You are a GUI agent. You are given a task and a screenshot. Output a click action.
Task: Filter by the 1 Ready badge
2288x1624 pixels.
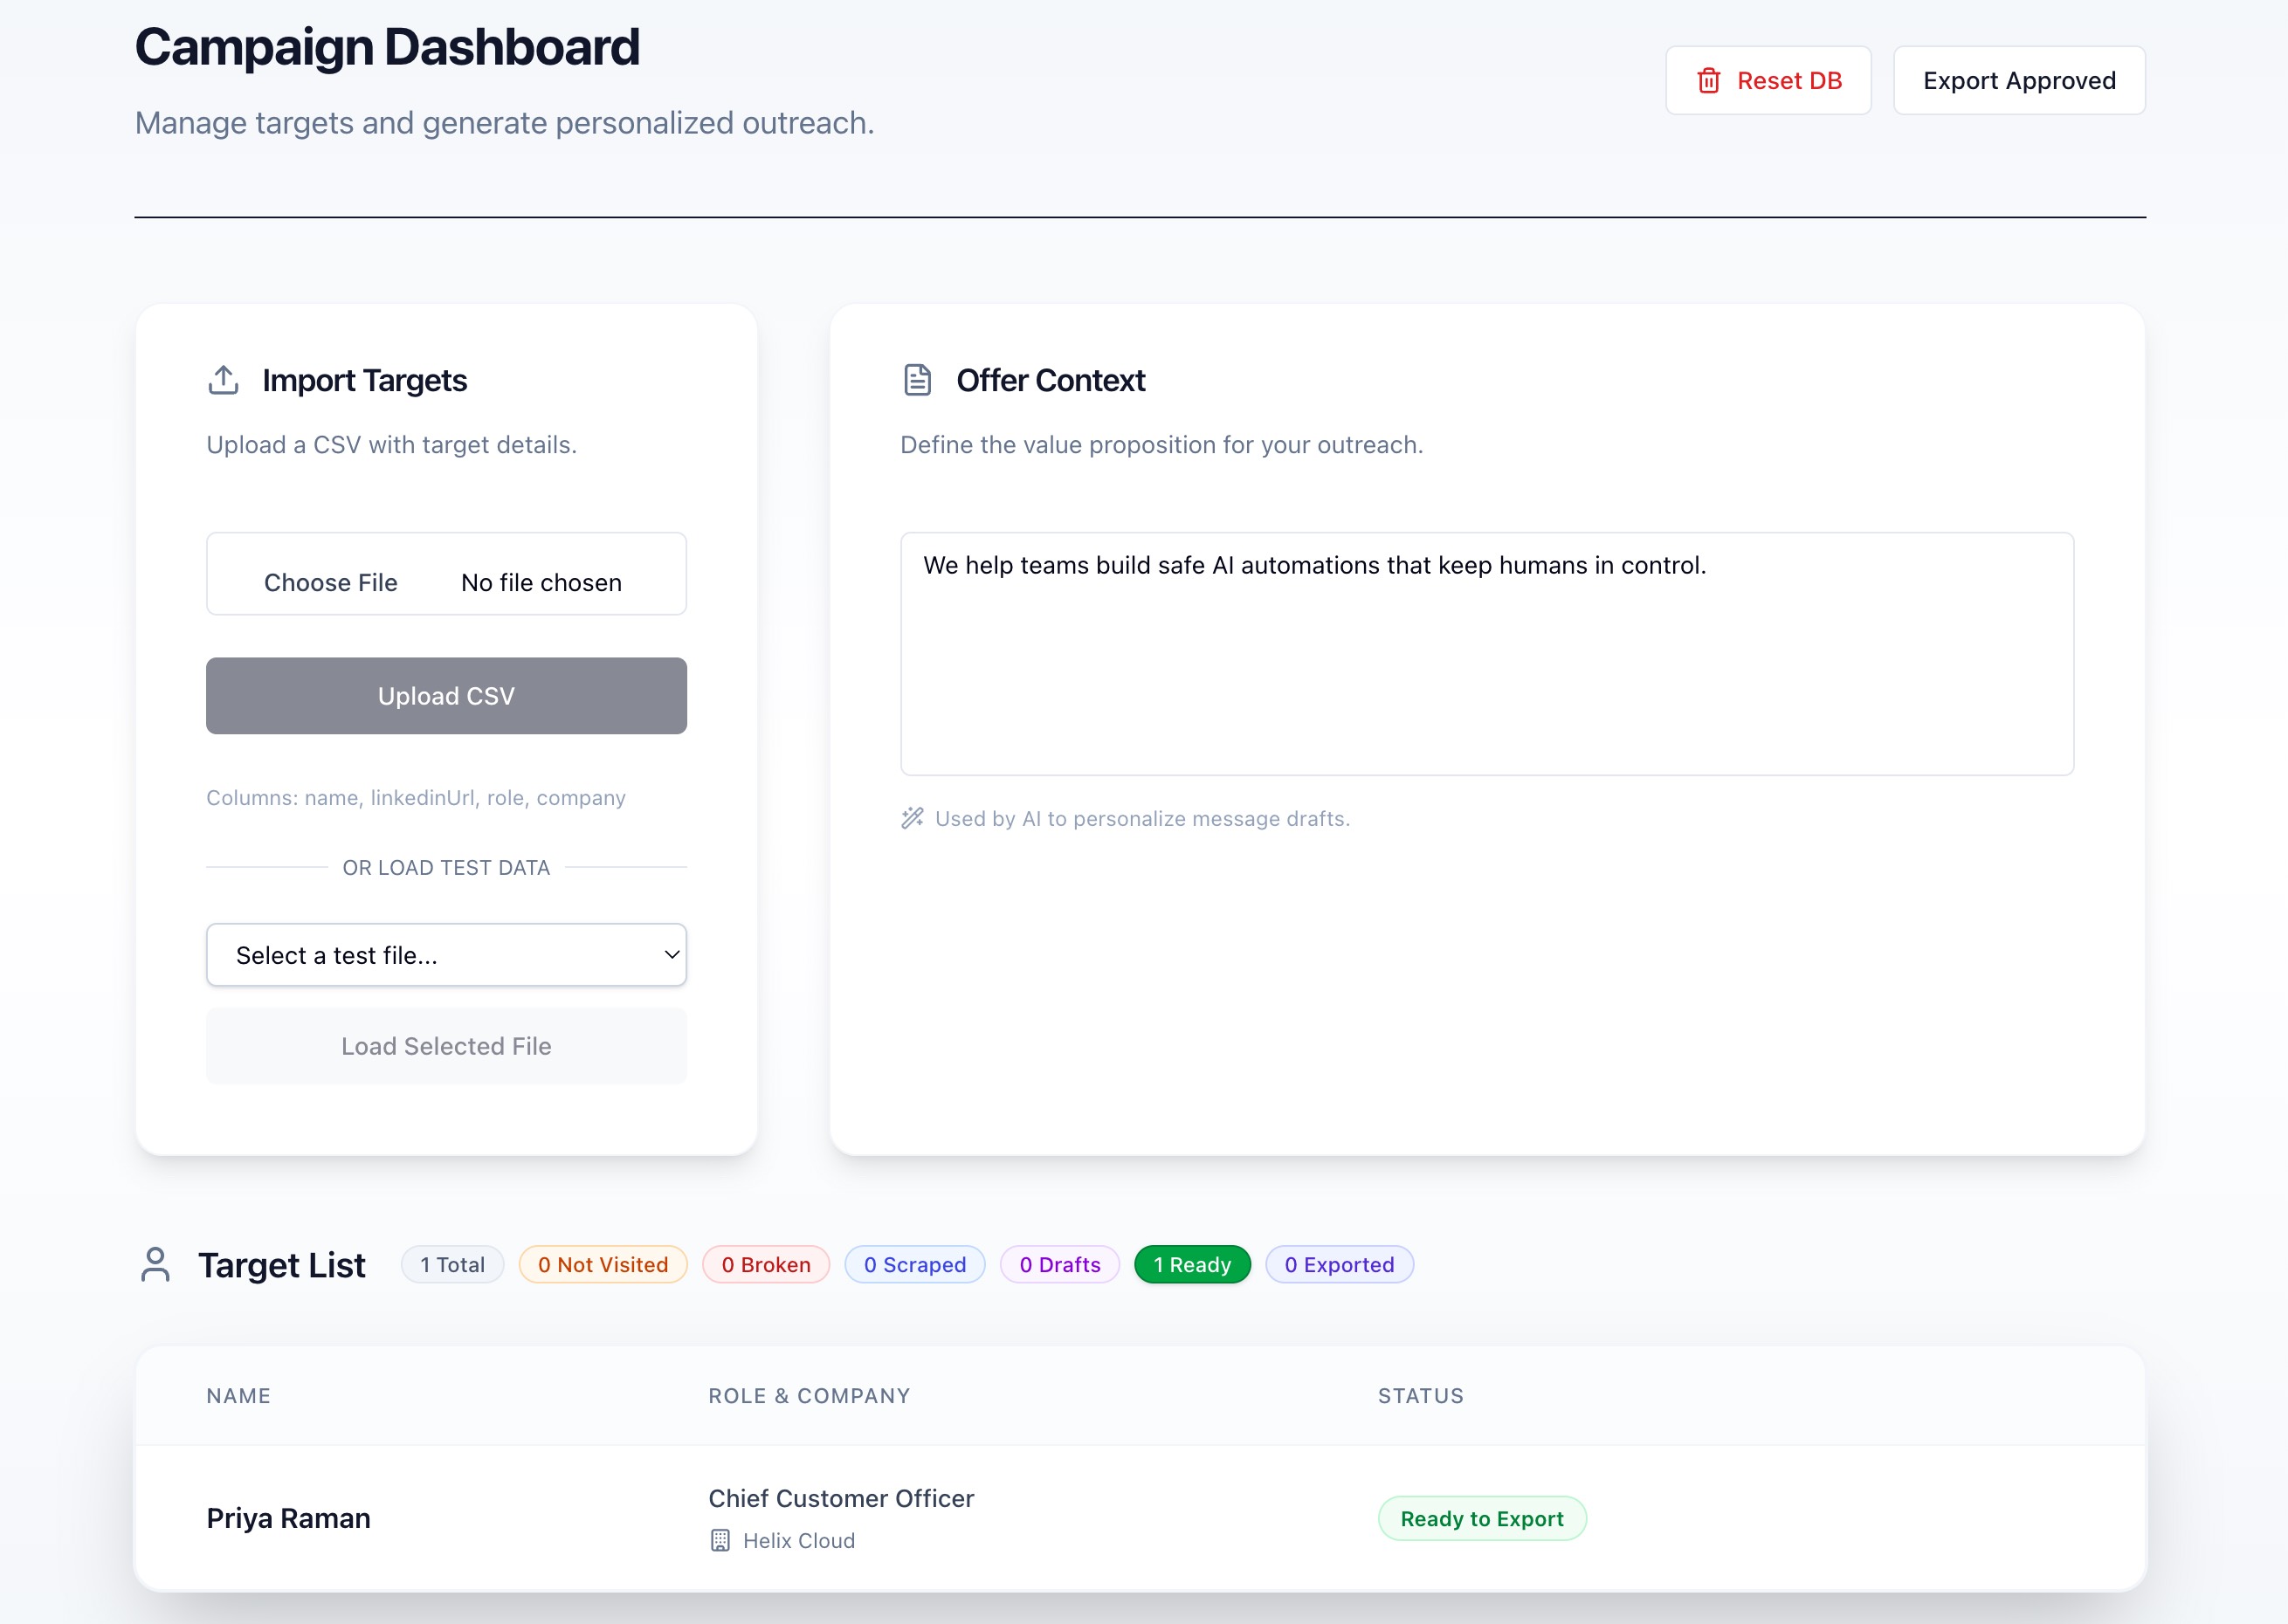tap(1192, 1264)
